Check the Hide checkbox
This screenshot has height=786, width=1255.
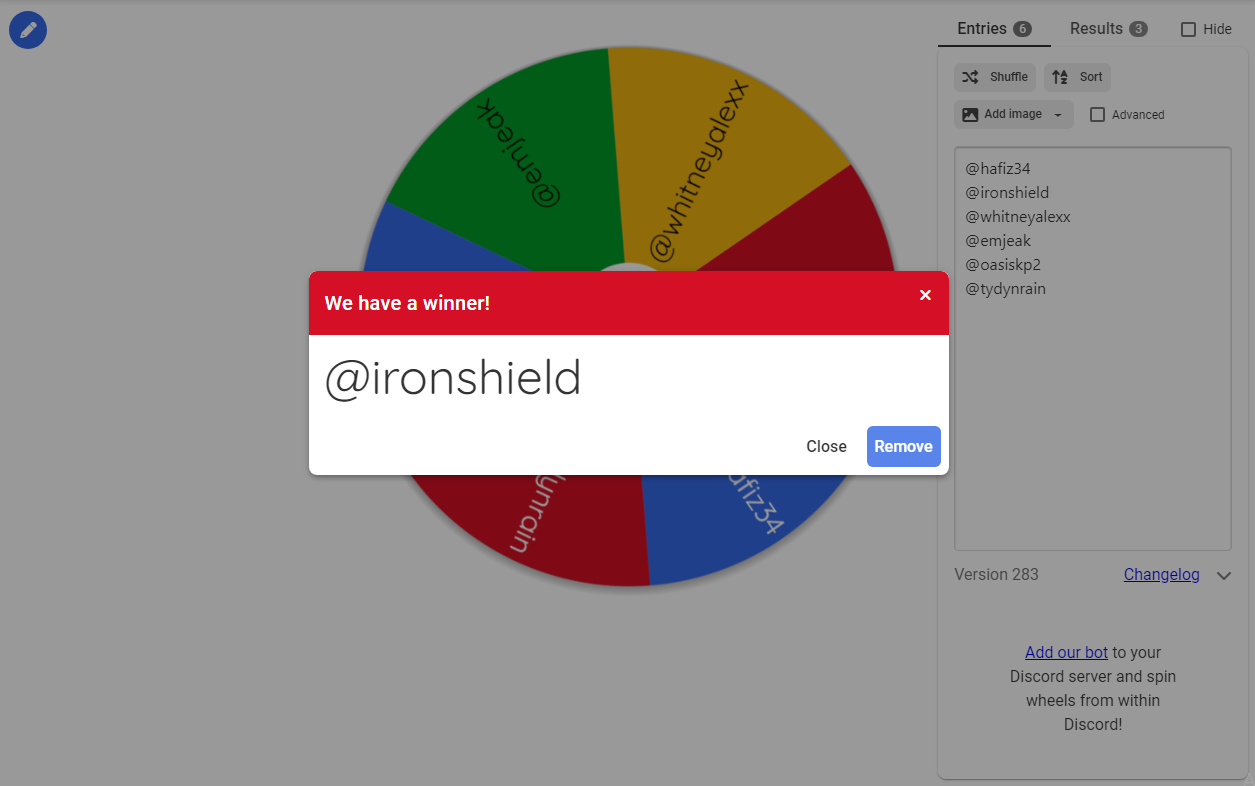[x=1188, y=30]
